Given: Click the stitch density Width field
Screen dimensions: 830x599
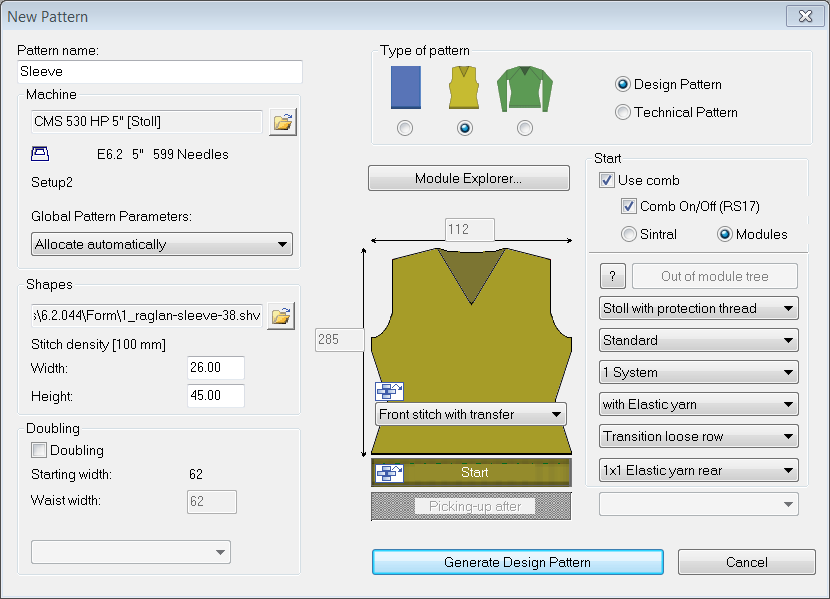Looking at the screenshot, I should coord(216,368).
